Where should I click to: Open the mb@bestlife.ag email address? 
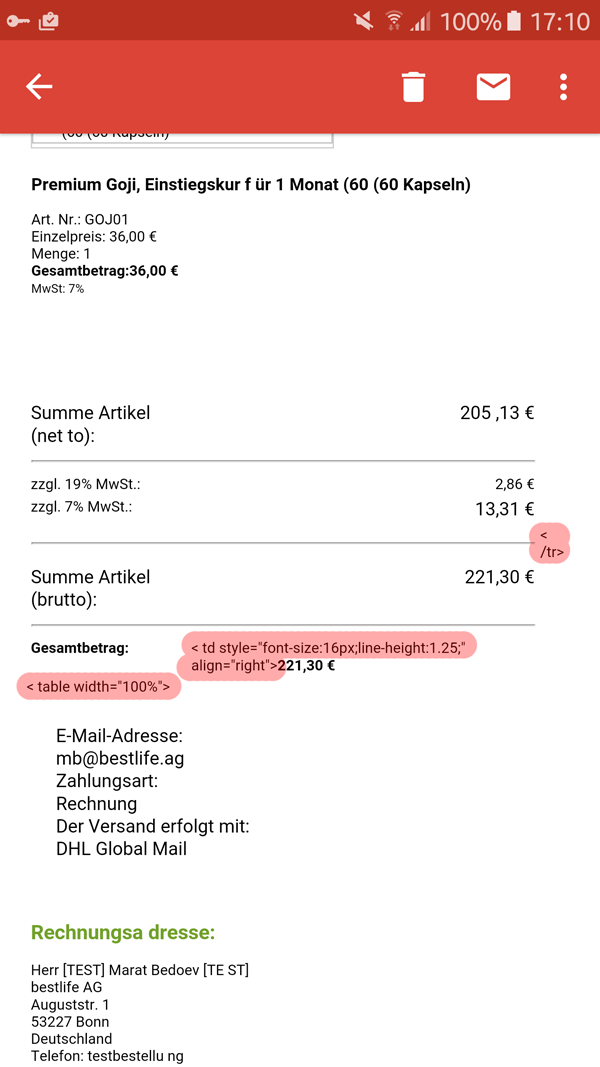tap(120, 758)
